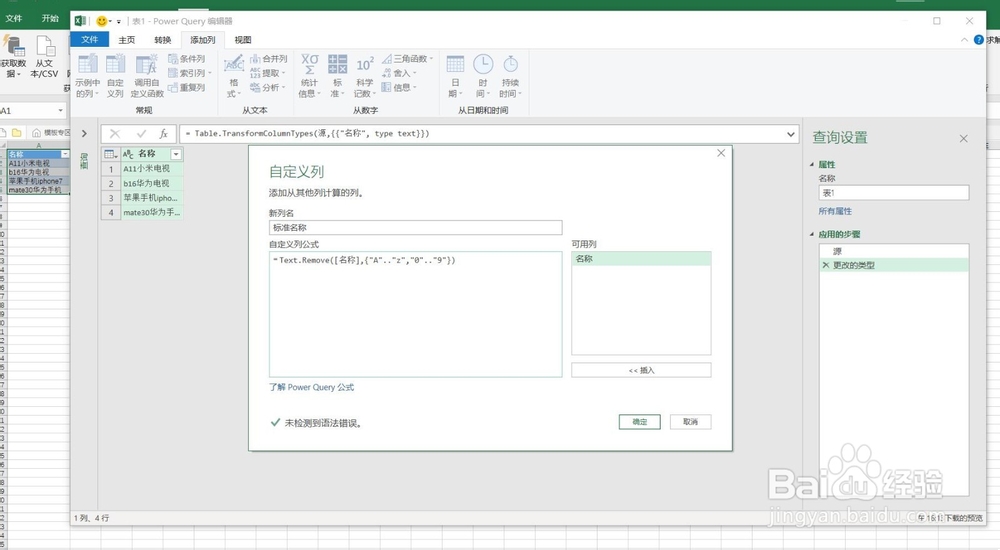The image size is (1000, 550).
Task: Click the 确定 button
Action: 640,422
